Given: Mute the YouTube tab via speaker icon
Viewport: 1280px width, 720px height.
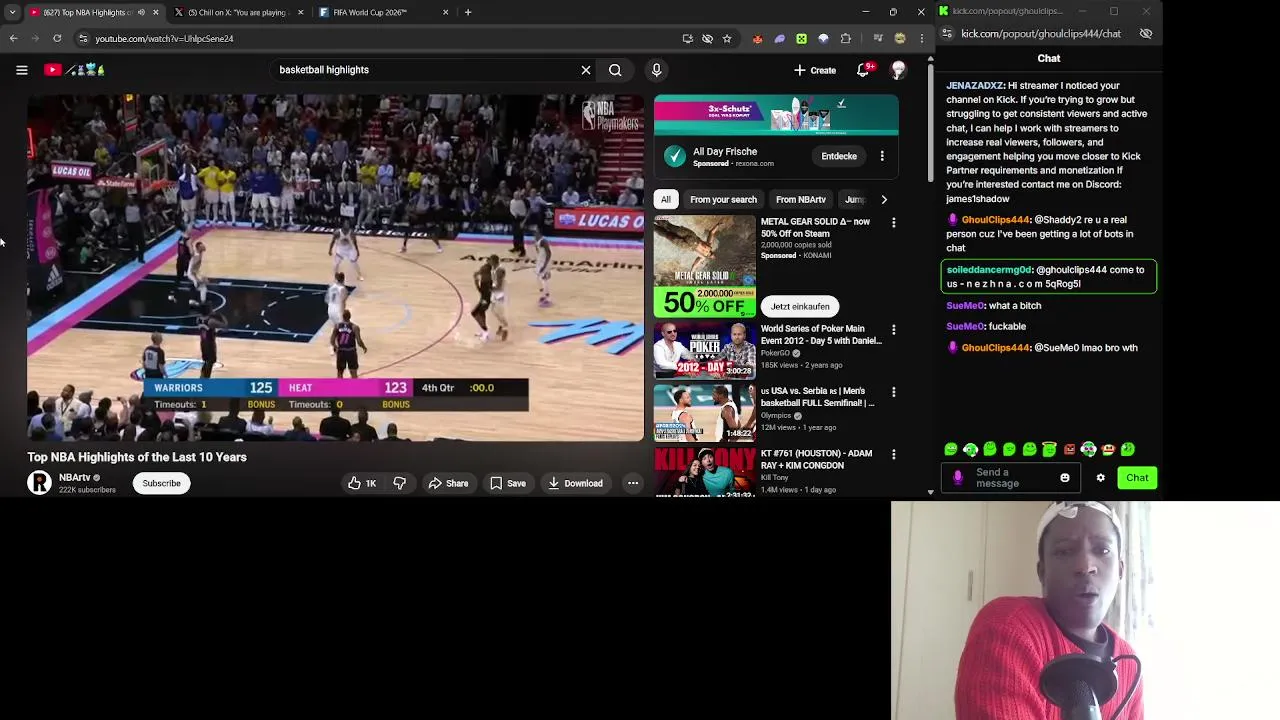Looking at the screenshot, I should pos(141,12).
